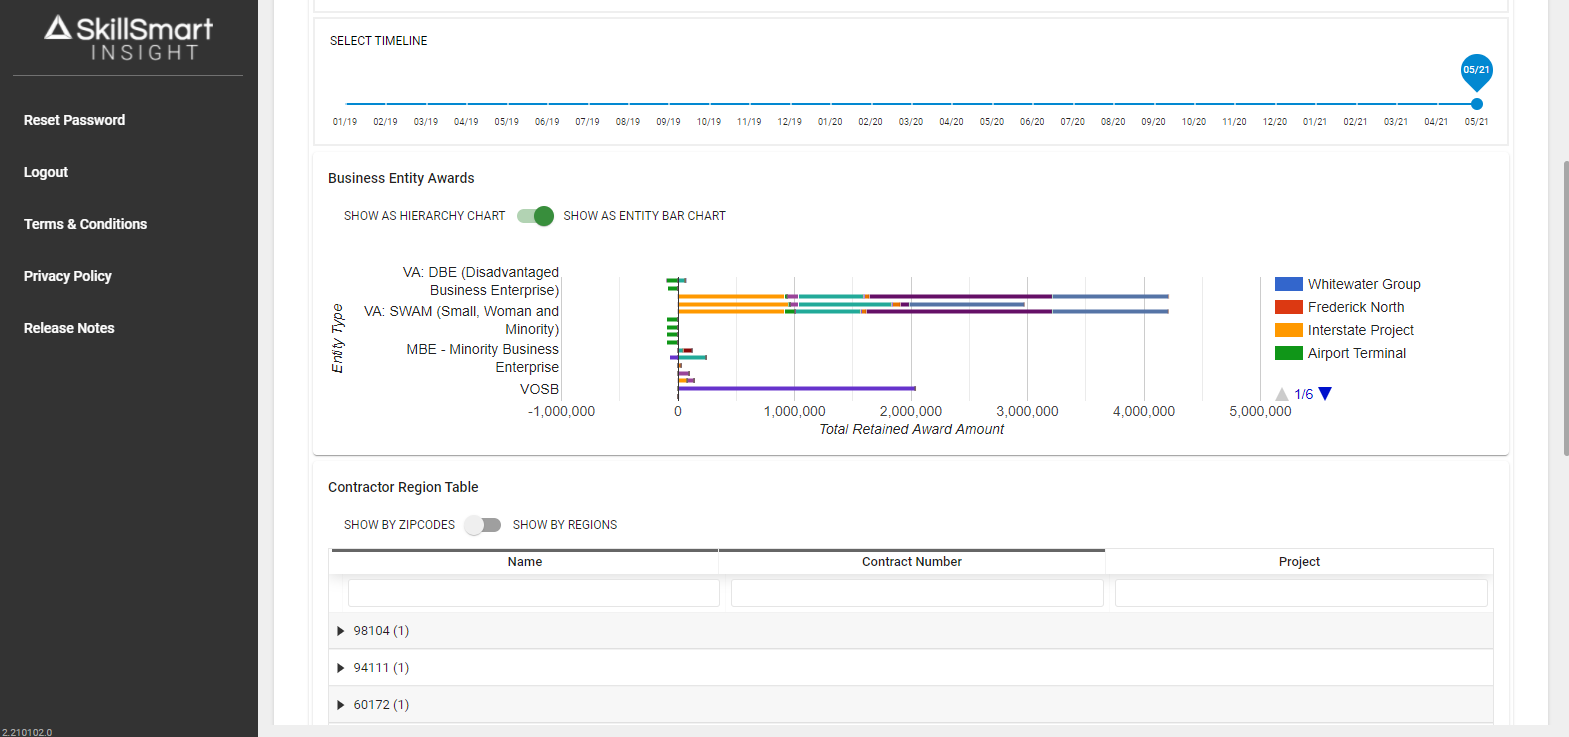
Task: Toggle zipcodes/regions switch
Action: tap(483, 525)
